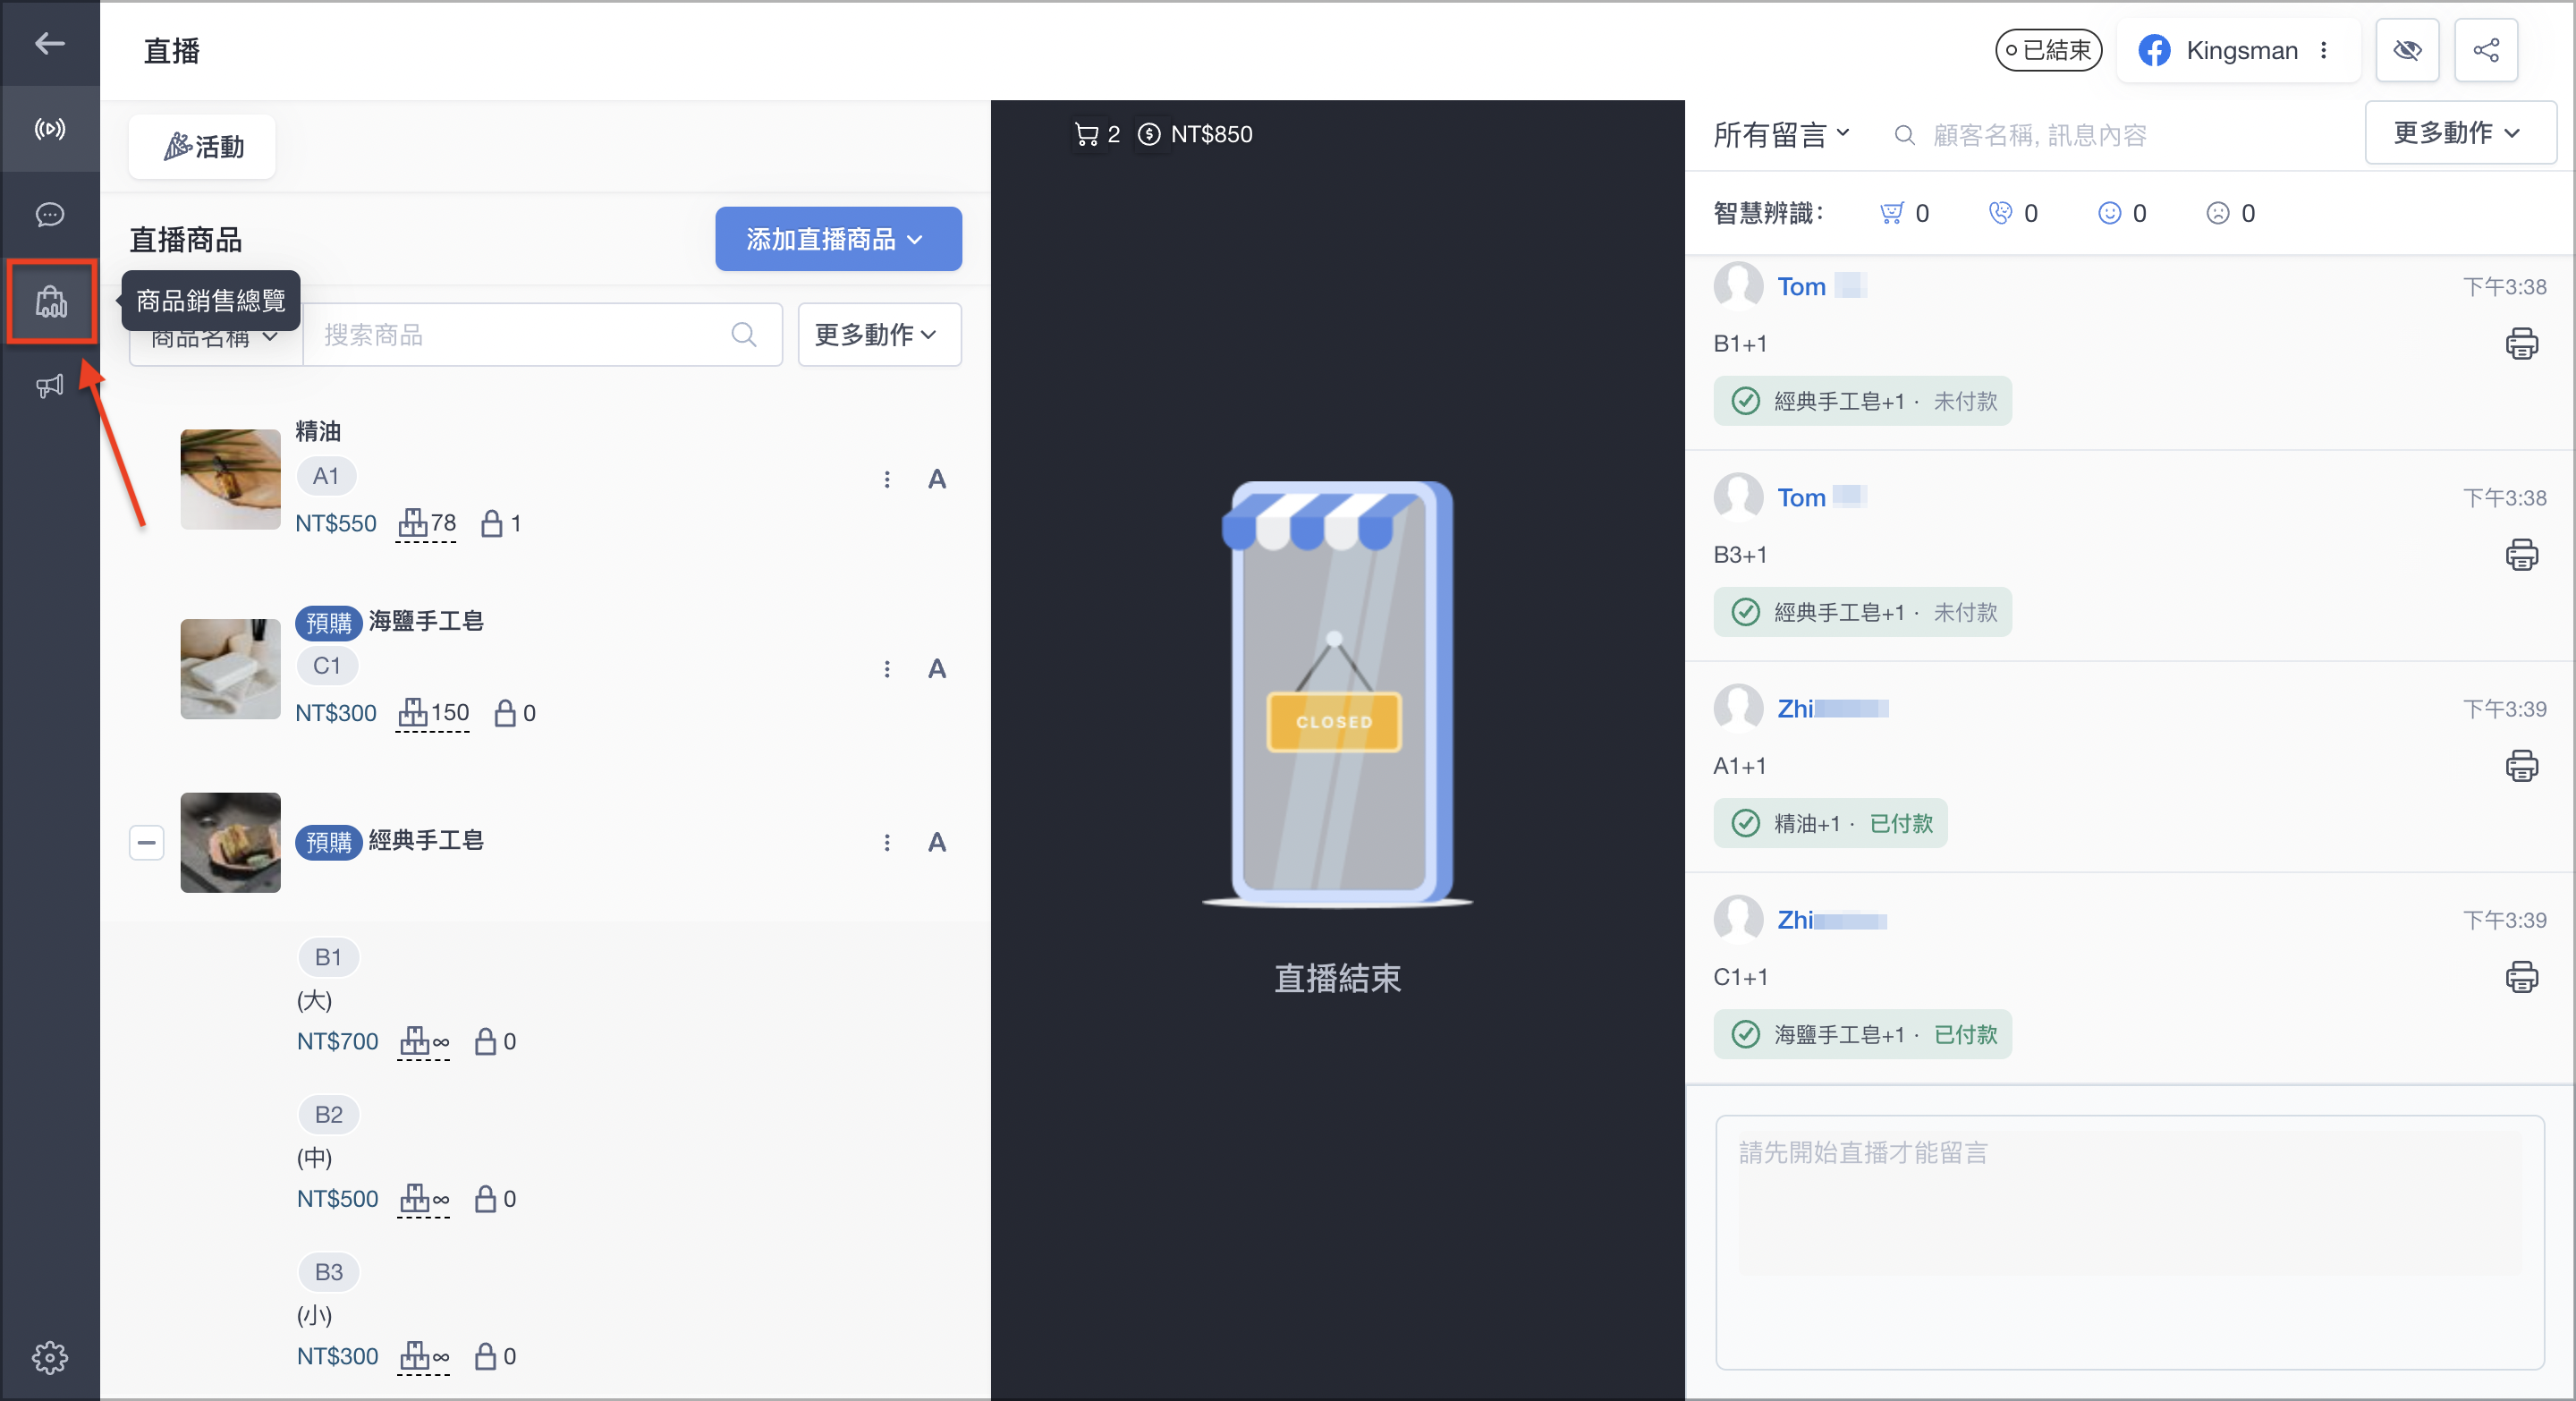Go back using the arrow icon
This screenshot has width=2576, height=1401.
coord(49,44)
